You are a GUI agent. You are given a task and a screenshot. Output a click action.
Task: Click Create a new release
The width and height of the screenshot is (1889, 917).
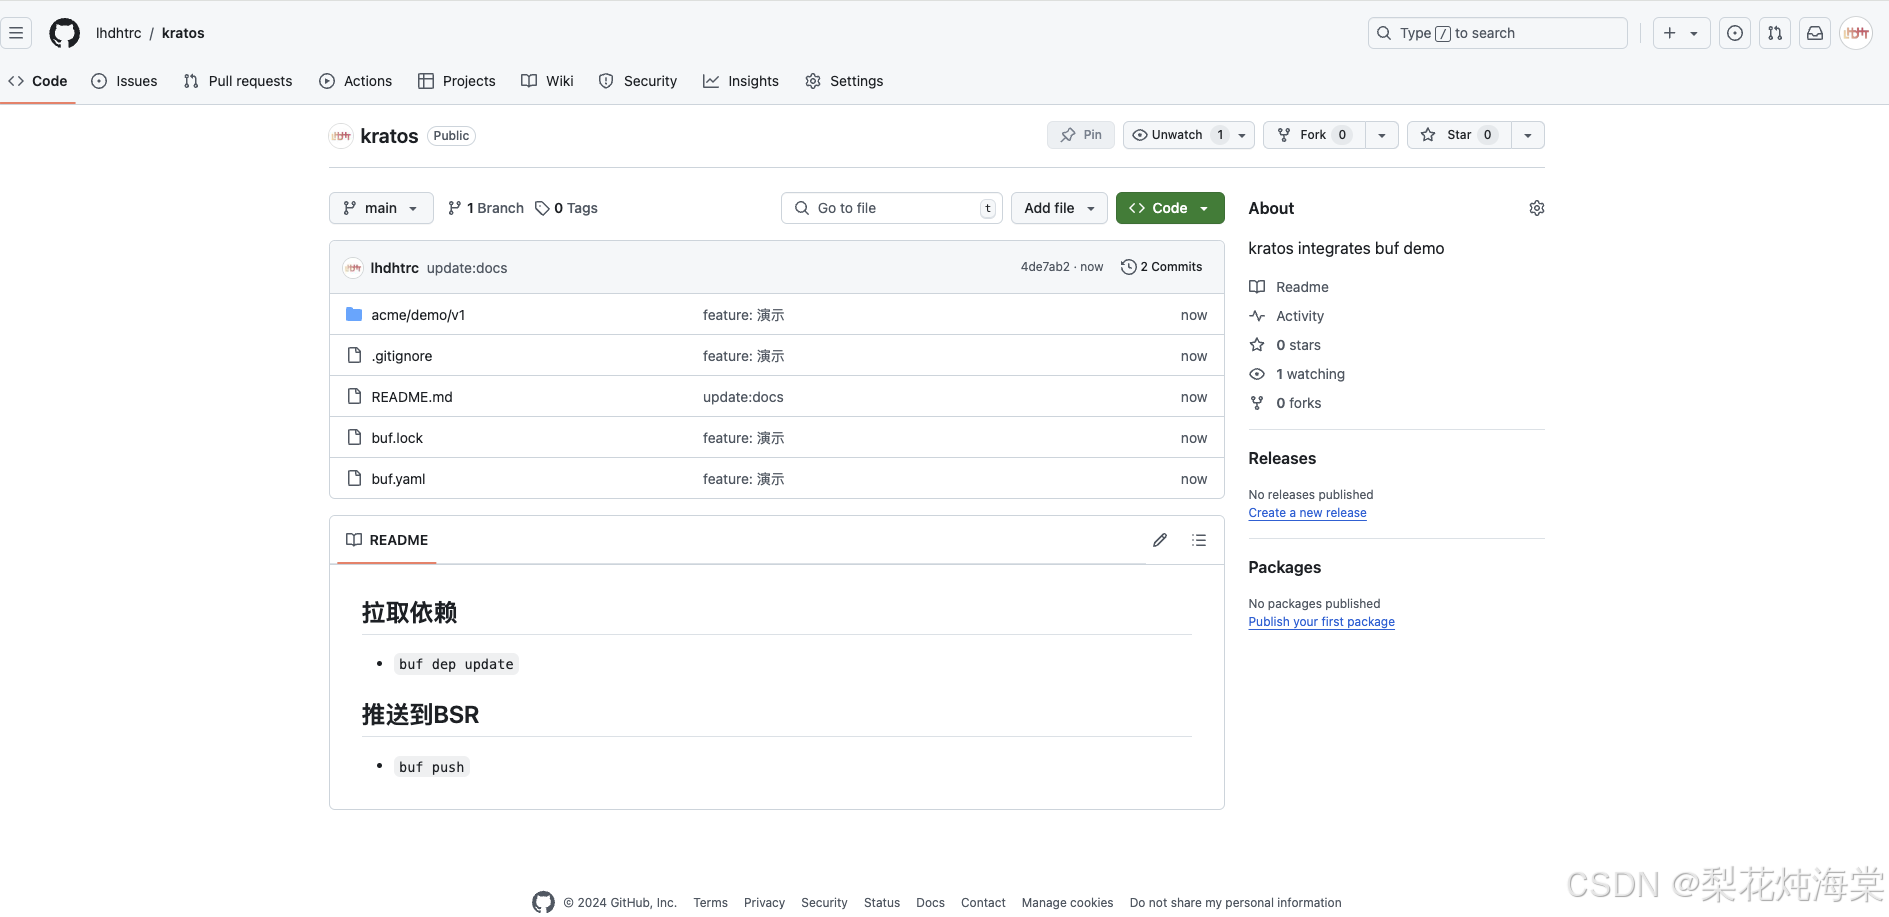pos(1307,513)
